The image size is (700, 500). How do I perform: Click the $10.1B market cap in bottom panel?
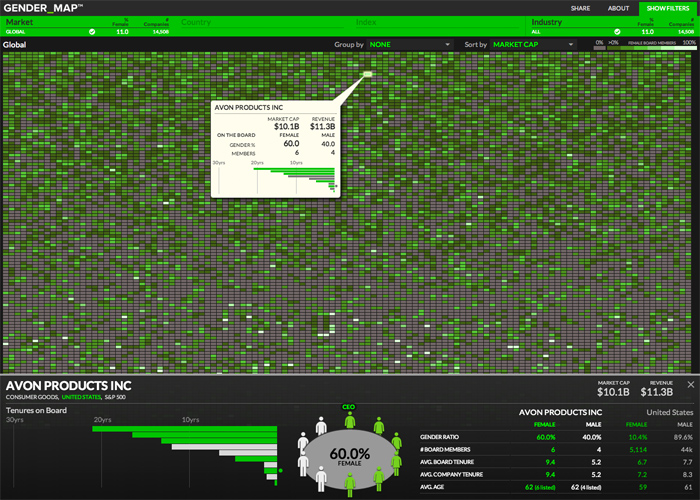click(x=613, y=392)
